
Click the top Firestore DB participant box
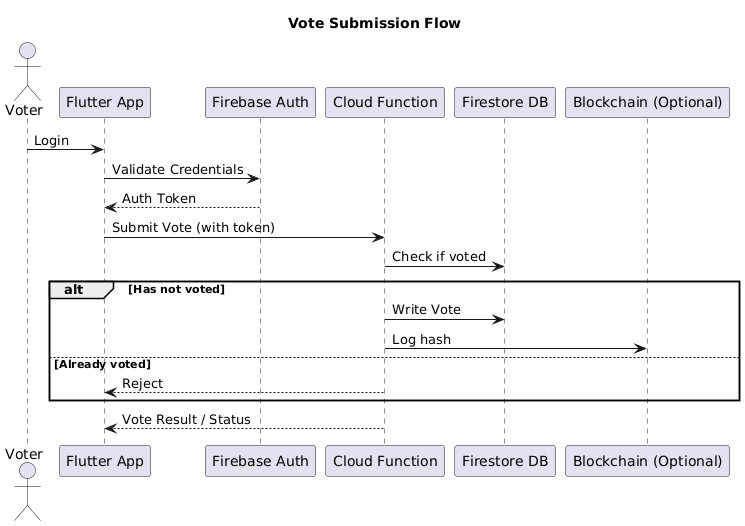click(504, 102)
